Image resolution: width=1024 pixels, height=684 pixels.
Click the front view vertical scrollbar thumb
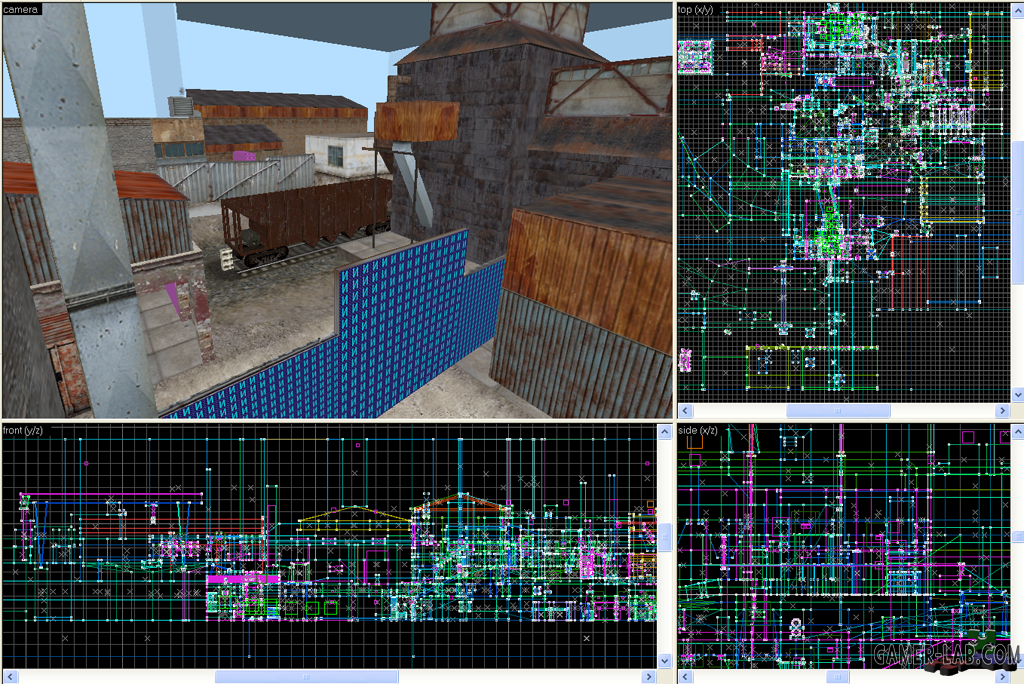tap(664, 537)
